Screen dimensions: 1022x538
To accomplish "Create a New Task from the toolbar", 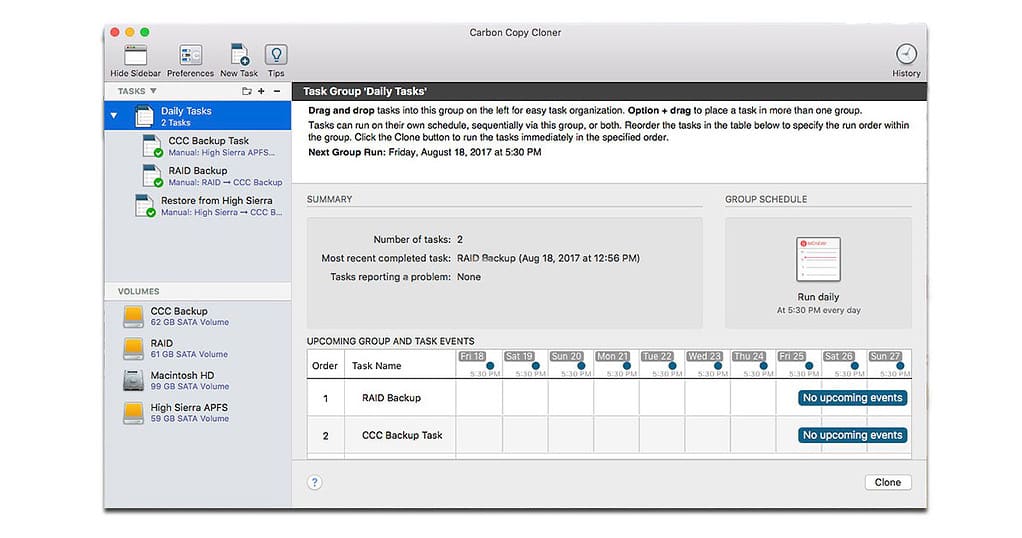I will pos(239,56).
